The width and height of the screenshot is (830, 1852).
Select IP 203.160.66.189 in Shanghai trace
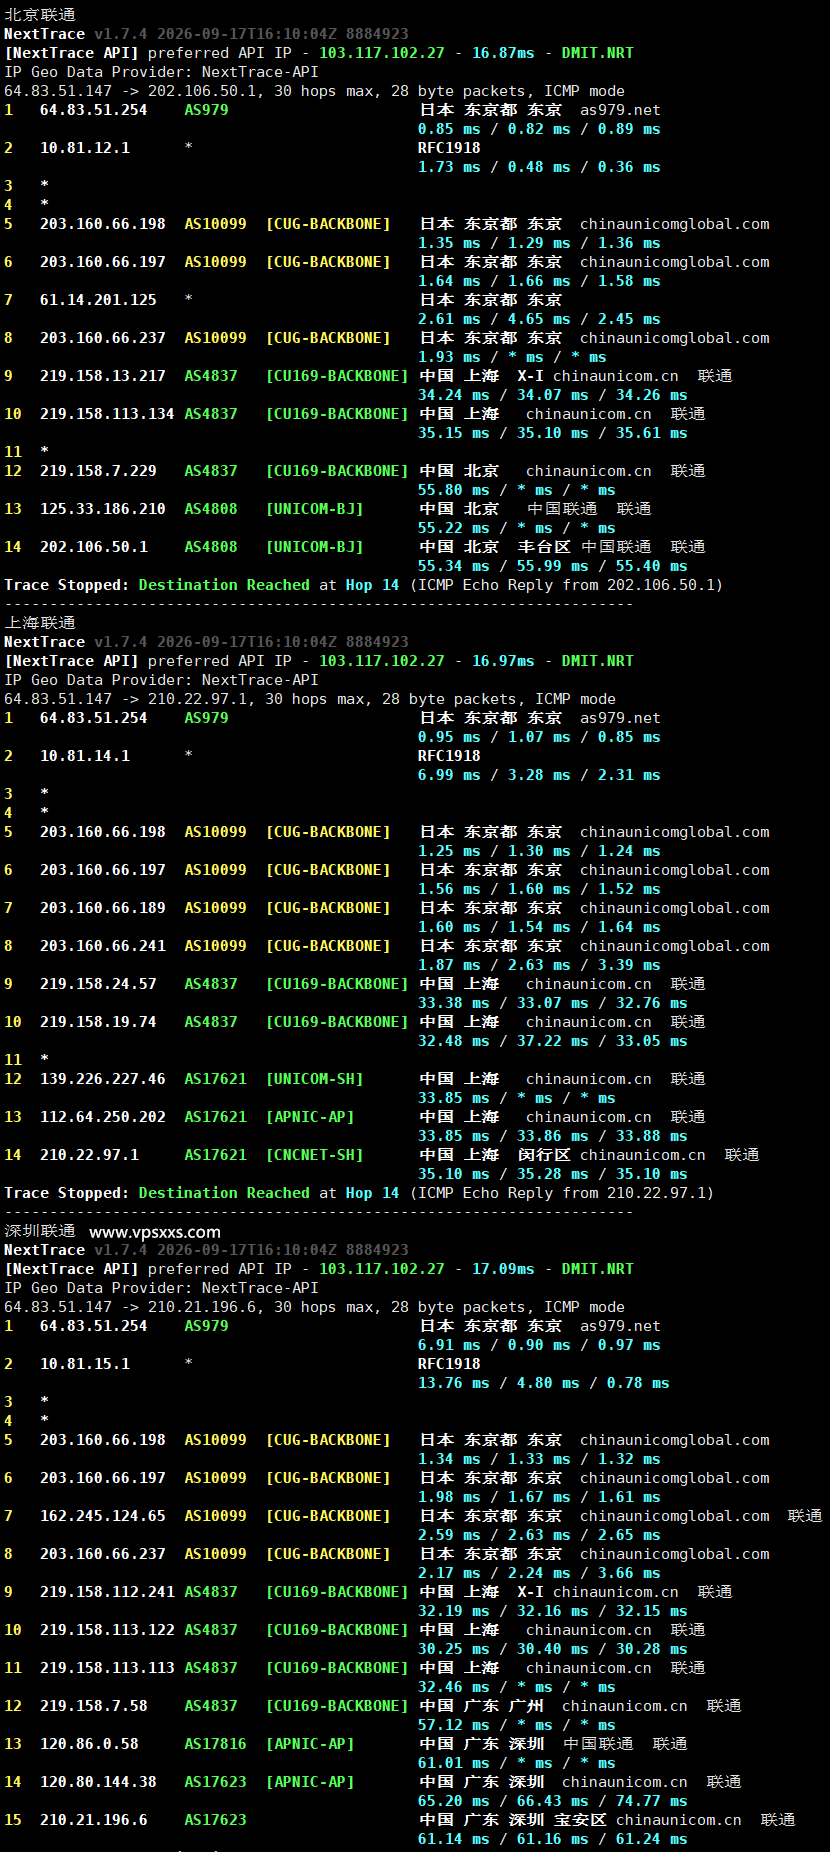click(x=103, y=908)
